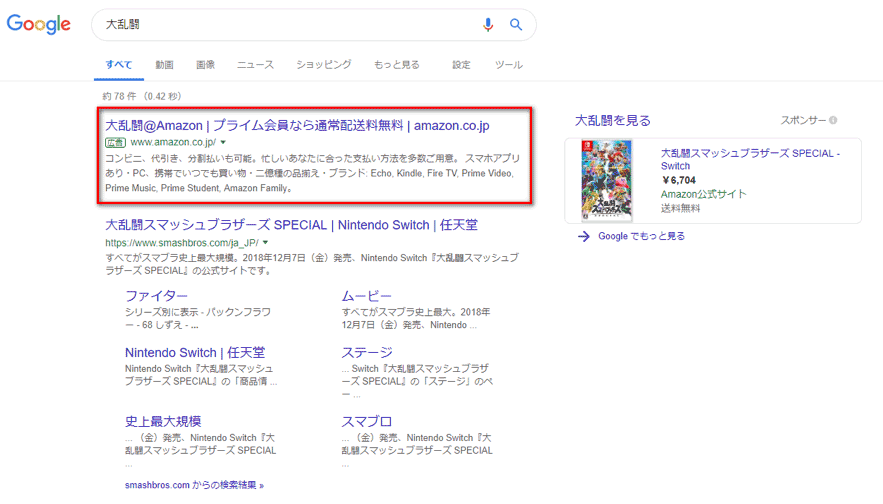Image resolution: width=883 pixels, height=504 pixels.
Task: Switch to the 画像 tab
Action: point(205,65)
